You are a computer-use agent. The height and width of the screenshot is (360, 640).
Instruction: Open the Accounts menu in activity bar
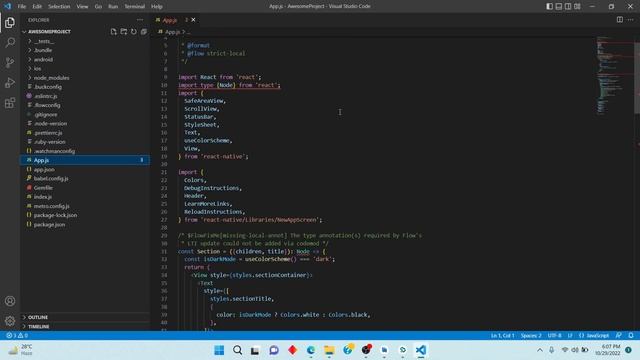(10, 301)
